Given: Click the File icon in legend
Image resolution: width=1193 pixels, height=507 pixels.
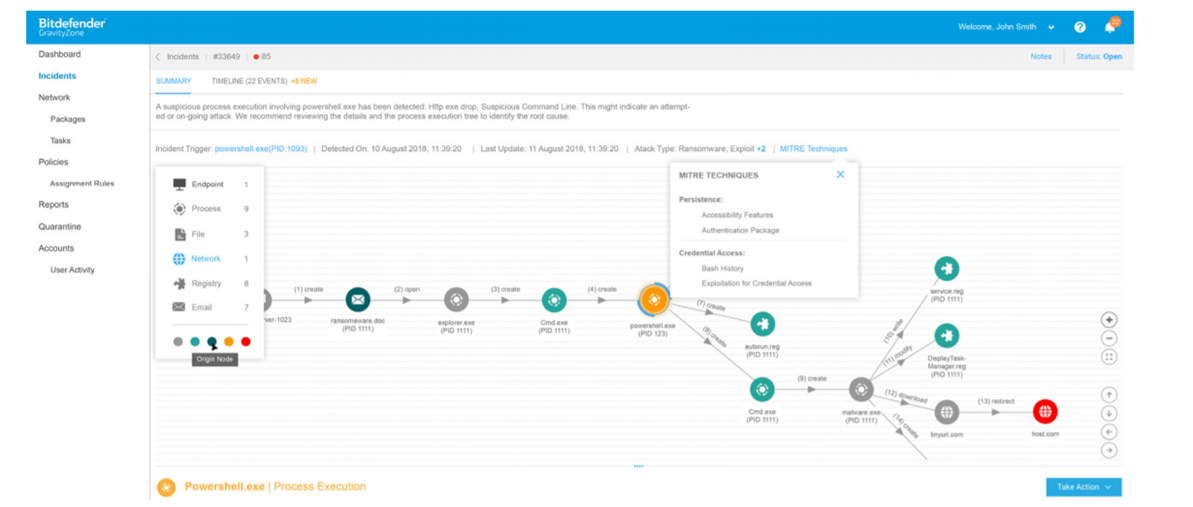Looking at the screenshot, I should tap(179, 234).
